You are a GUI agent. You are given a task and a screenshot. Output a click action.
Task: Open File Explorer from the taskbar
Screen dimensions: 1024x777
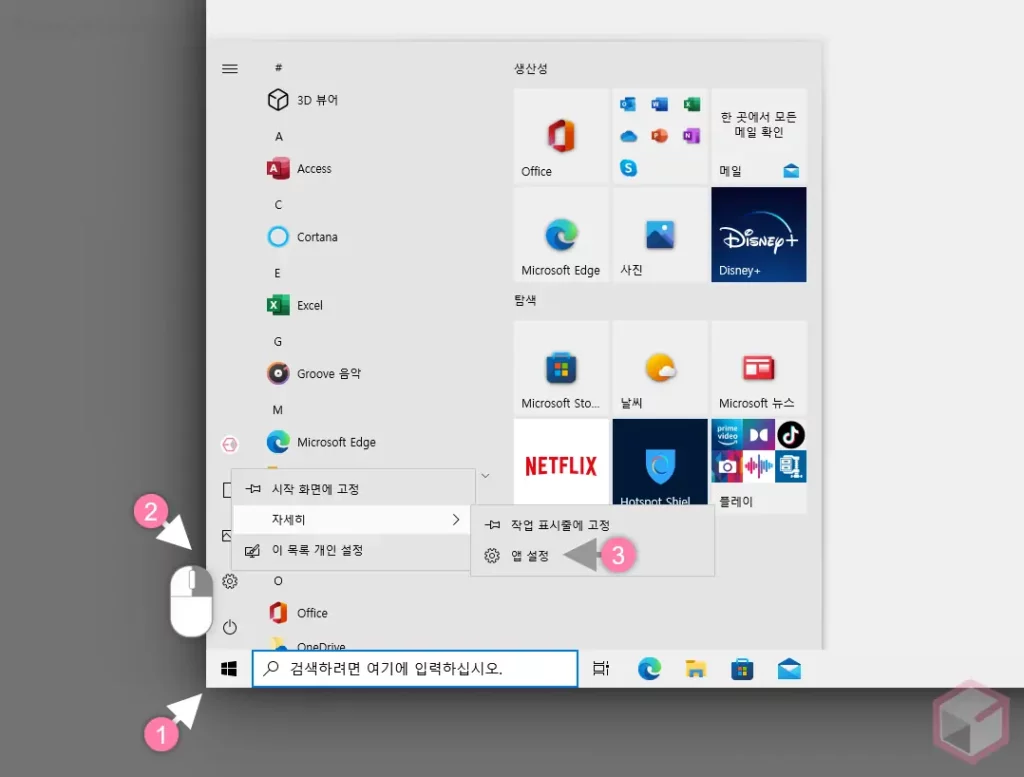pyautogui.click(x=696, y=667)
